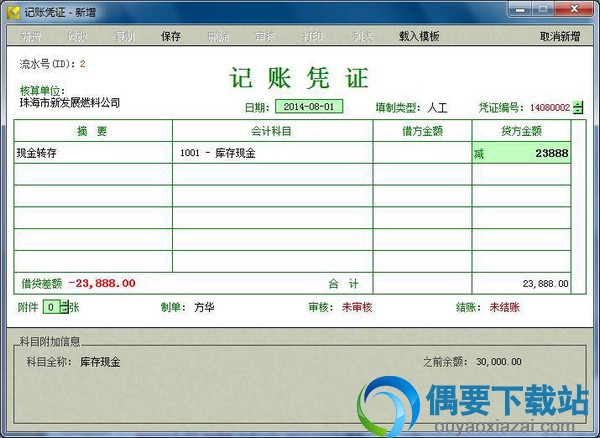Adjust the 凭证编号 spinner beside 14080002

578,107
